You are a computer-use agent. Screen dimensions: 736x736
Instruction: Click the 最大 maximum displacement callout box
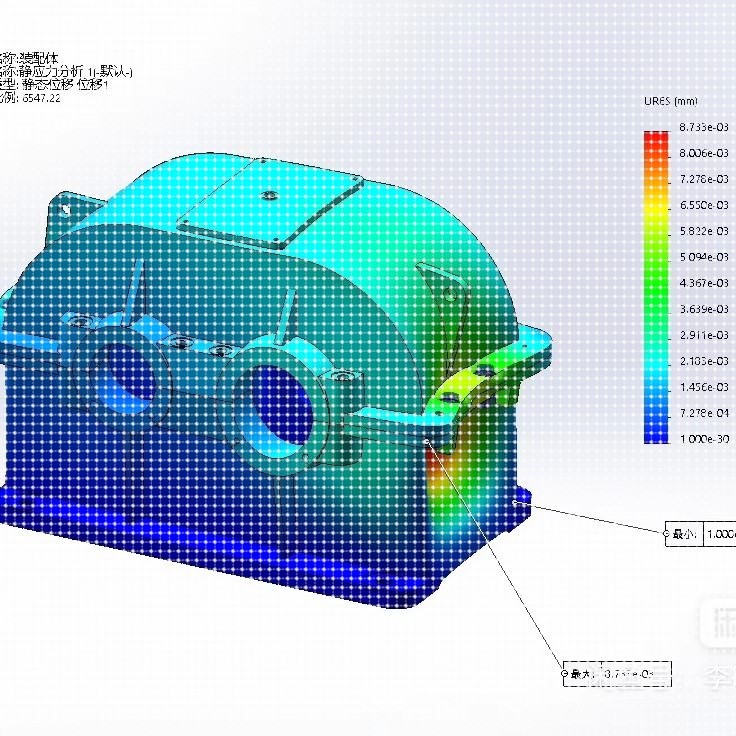(x=617, y=674)
